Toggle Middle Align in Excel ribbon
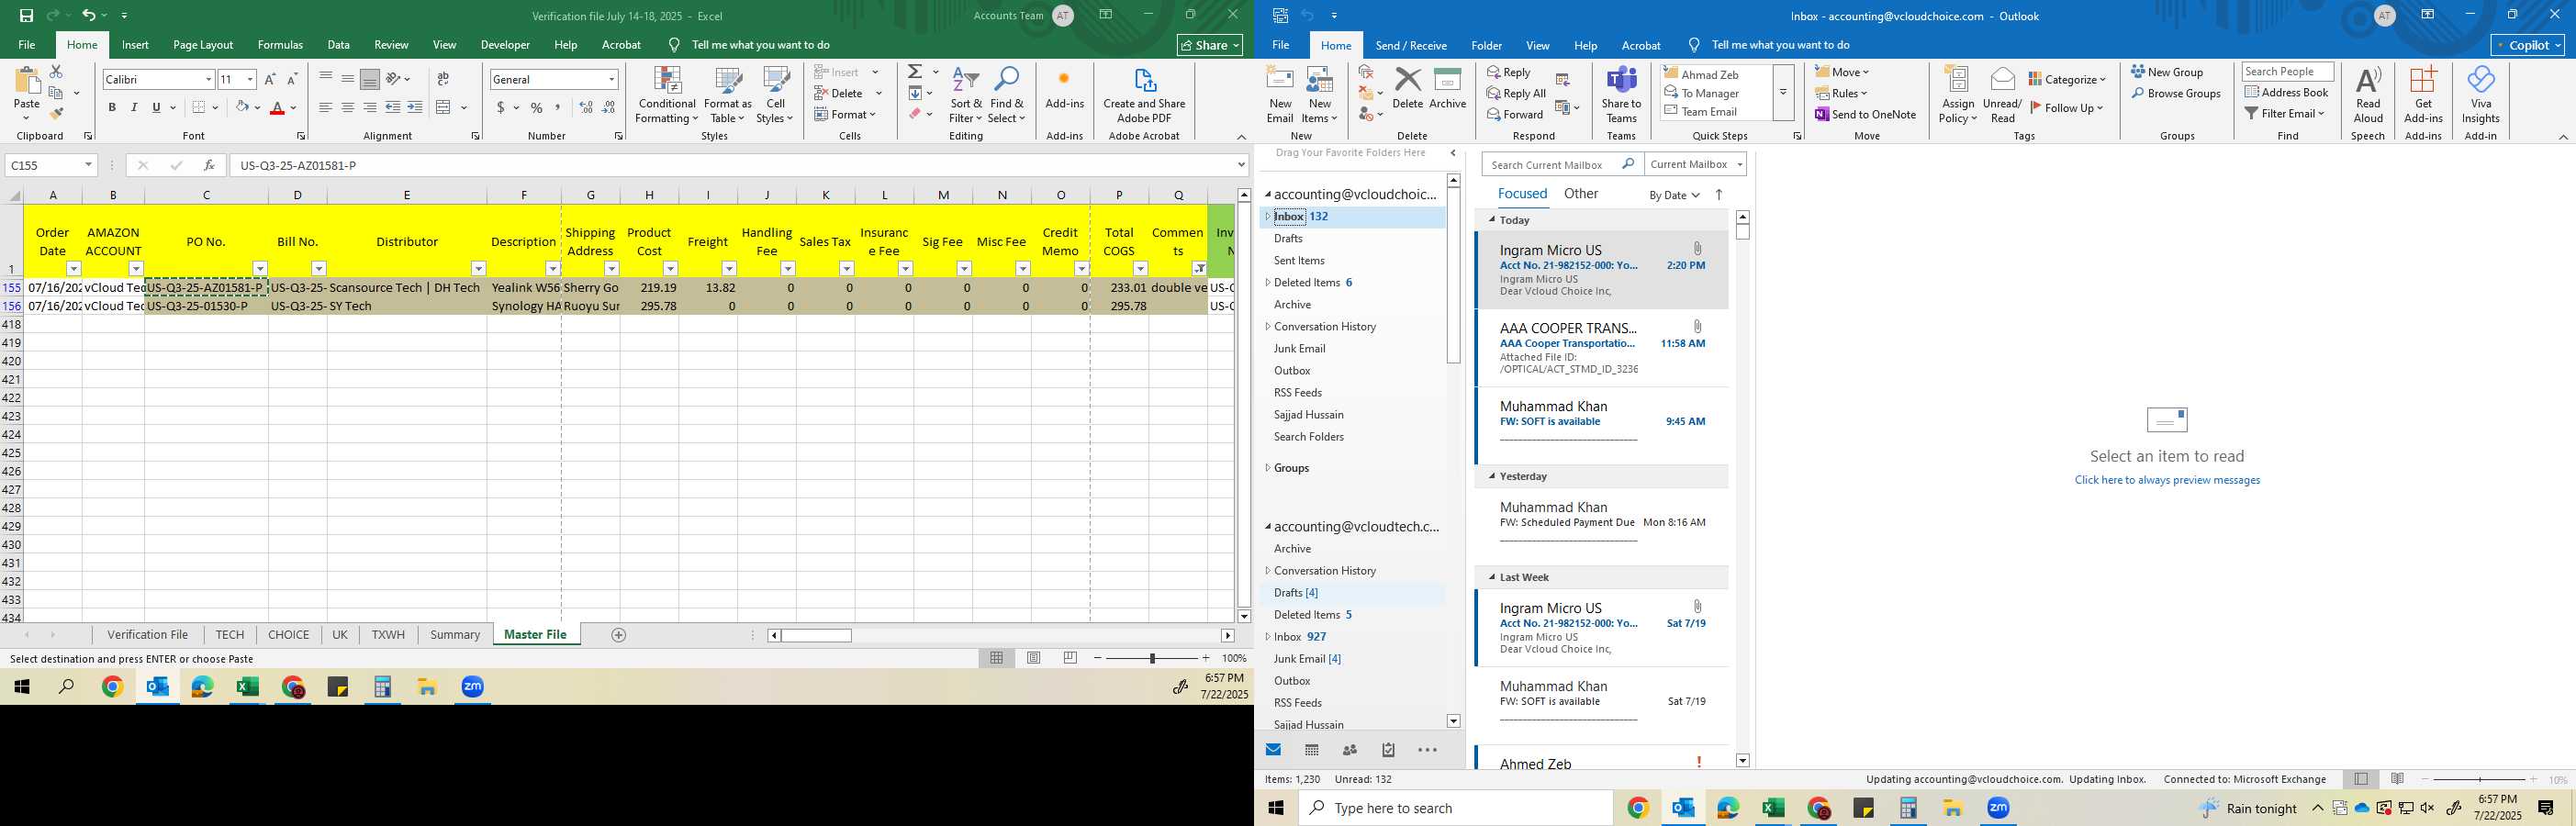Image resolution: width=2576 pixels, height=826 pixels. [347, 79]
